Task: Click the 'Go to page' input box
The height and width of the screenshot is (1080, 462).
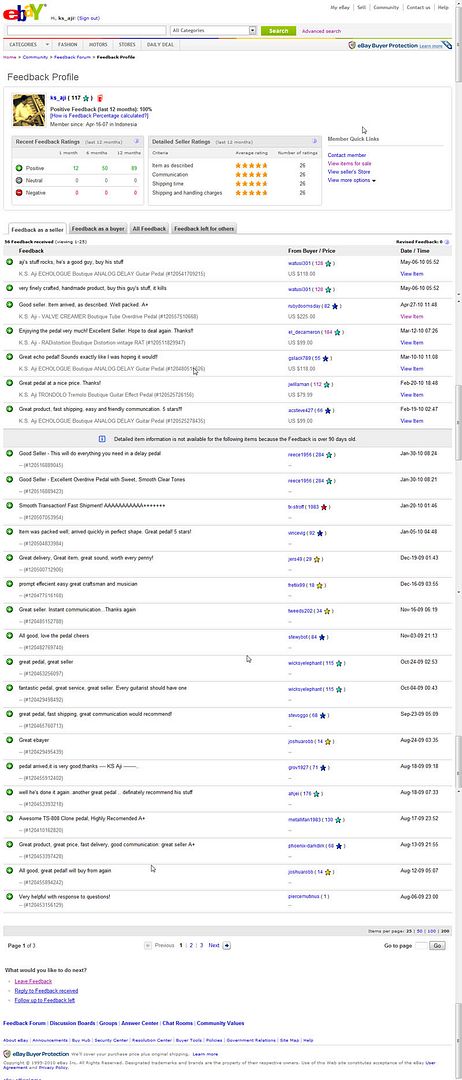Action: click(x=421, y=946)
